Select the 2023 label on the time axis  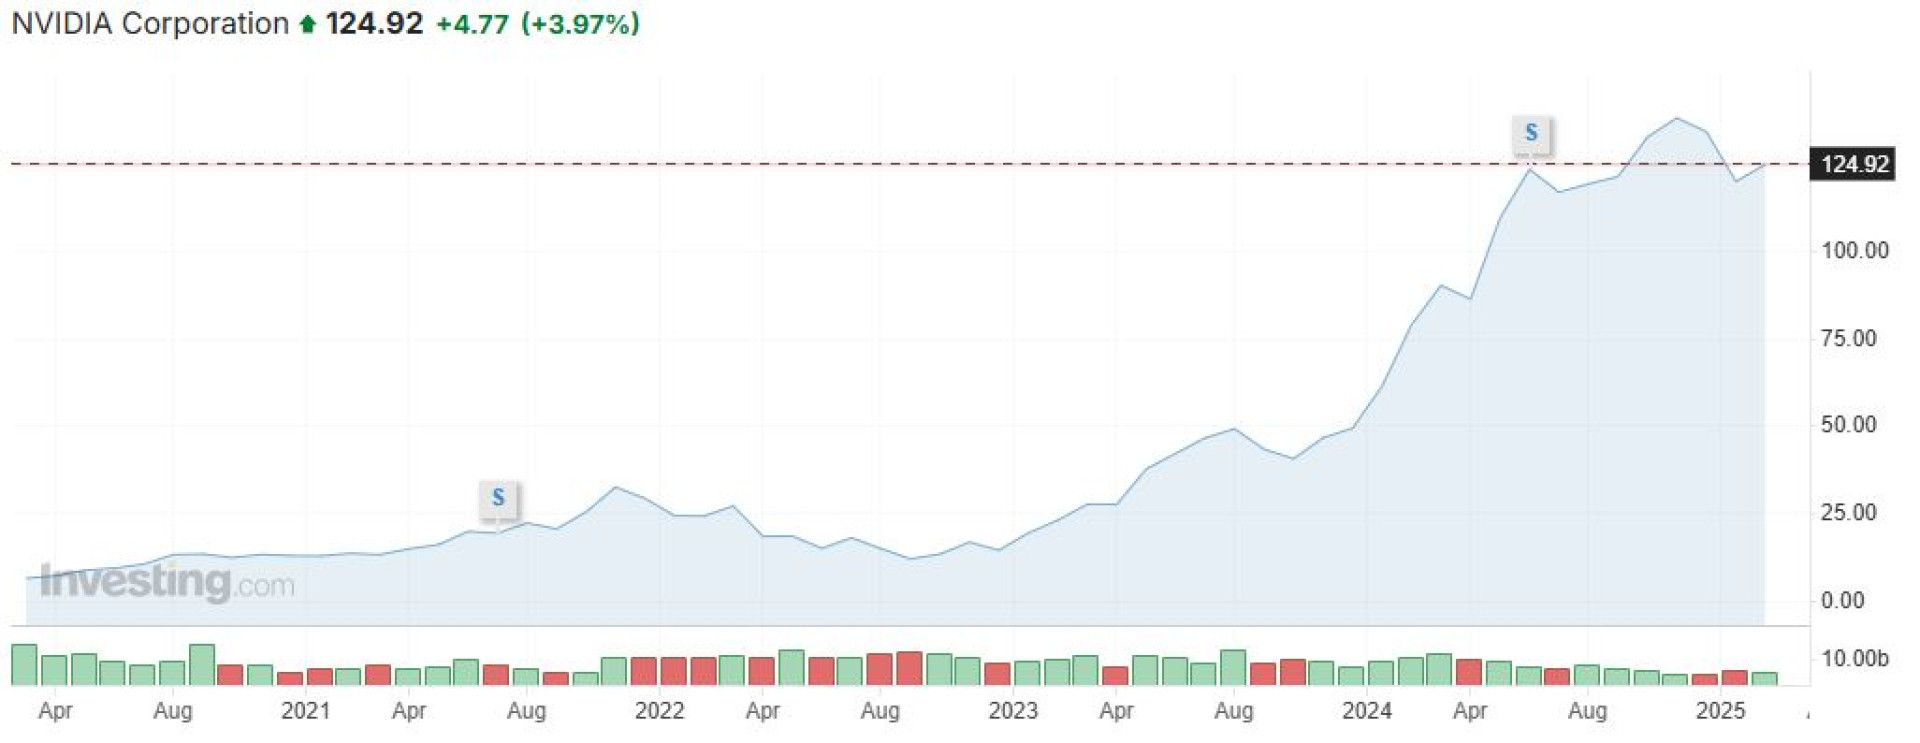pyautogui.click(x=1013, y=711)
